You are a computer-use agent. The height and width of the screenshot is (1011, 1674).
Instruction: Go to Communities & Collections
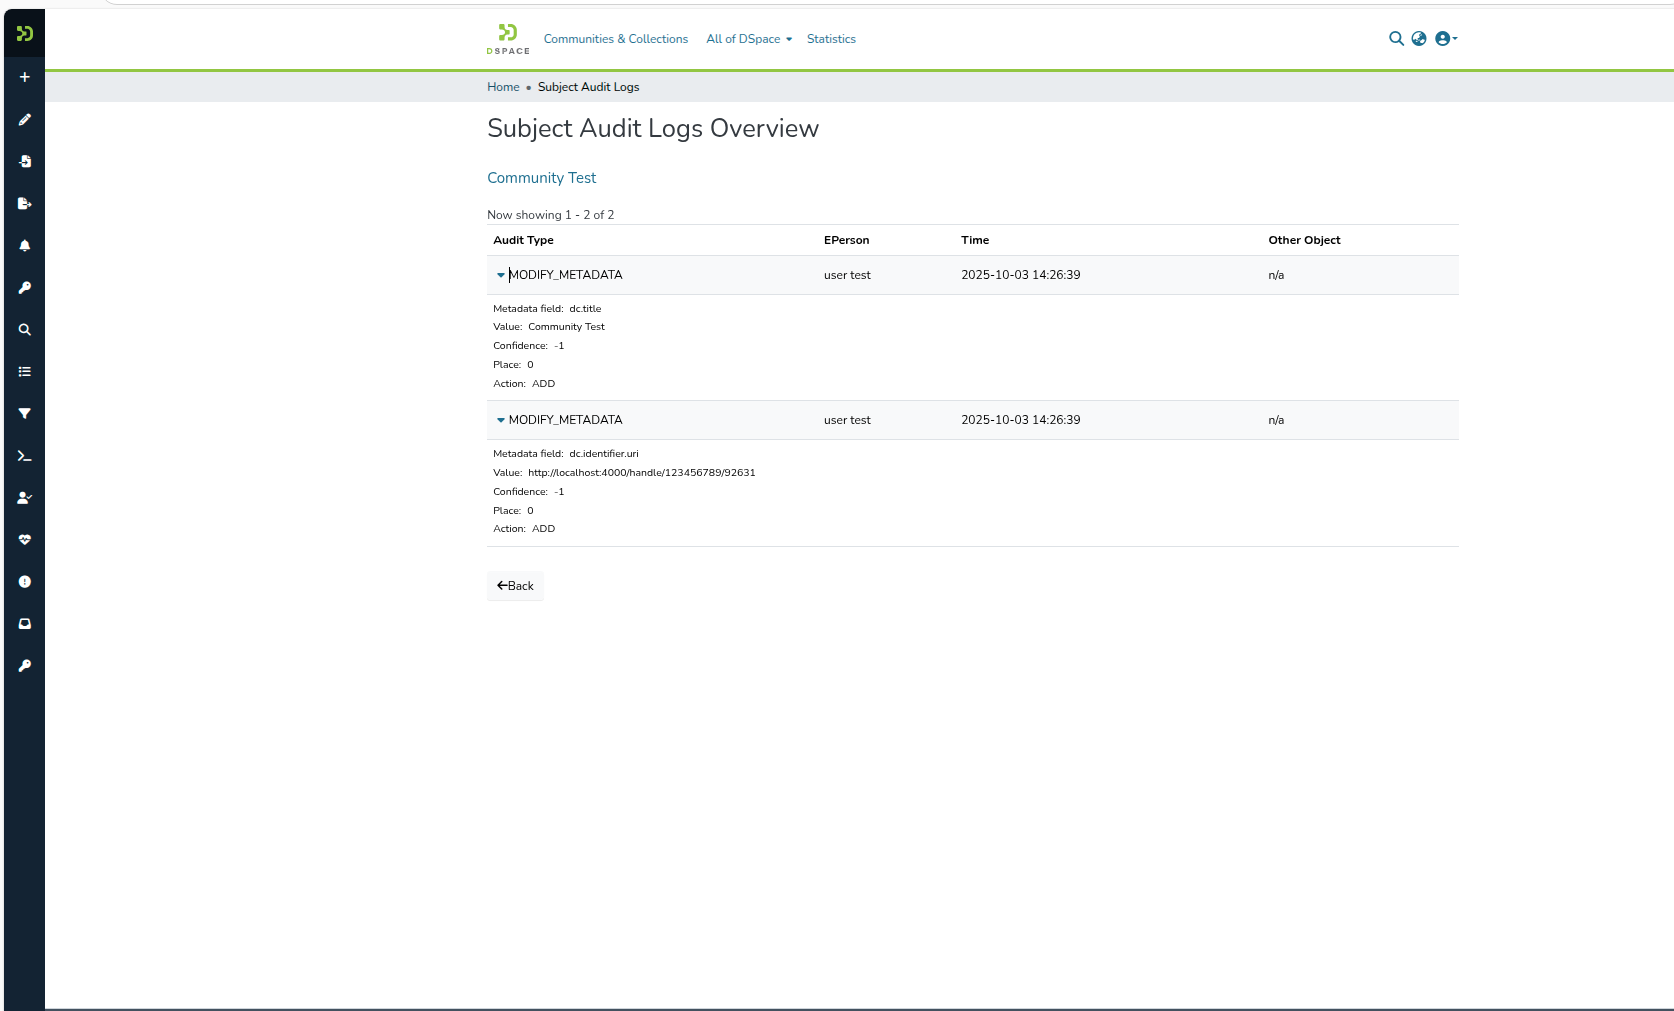(x=615, y=39)
